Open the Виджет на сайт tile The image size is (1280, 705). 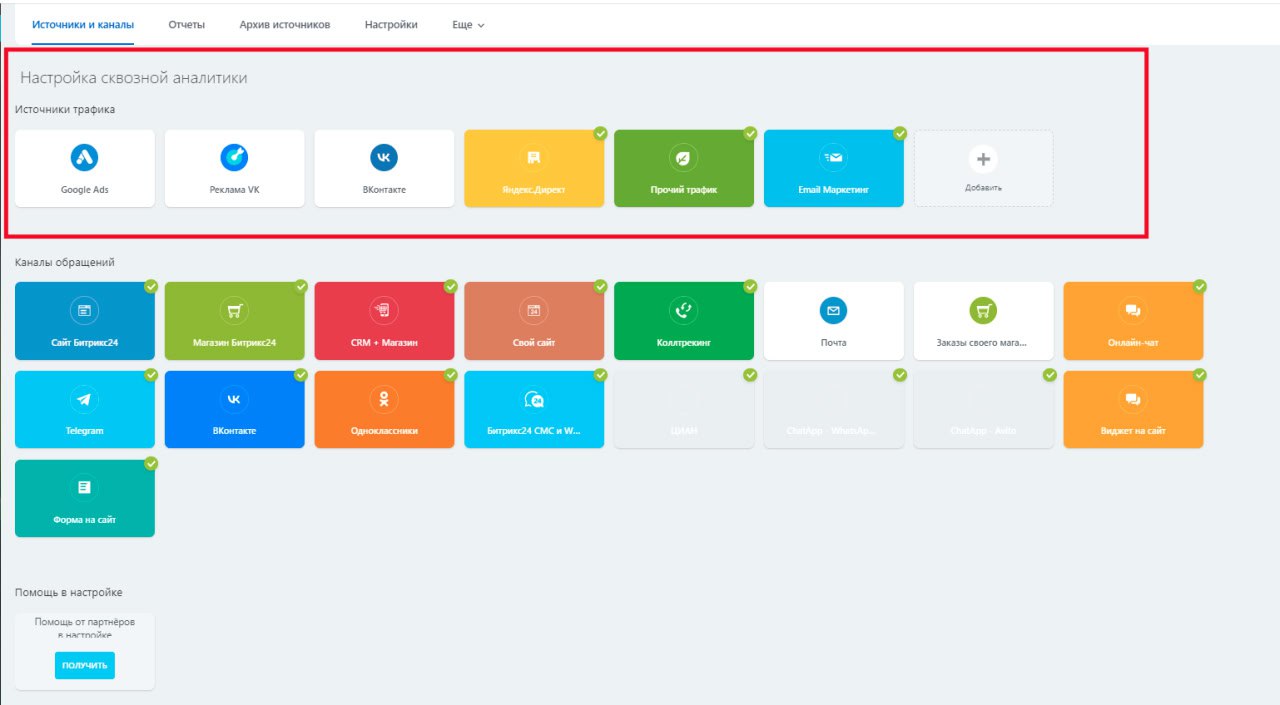pos(1133,409)
